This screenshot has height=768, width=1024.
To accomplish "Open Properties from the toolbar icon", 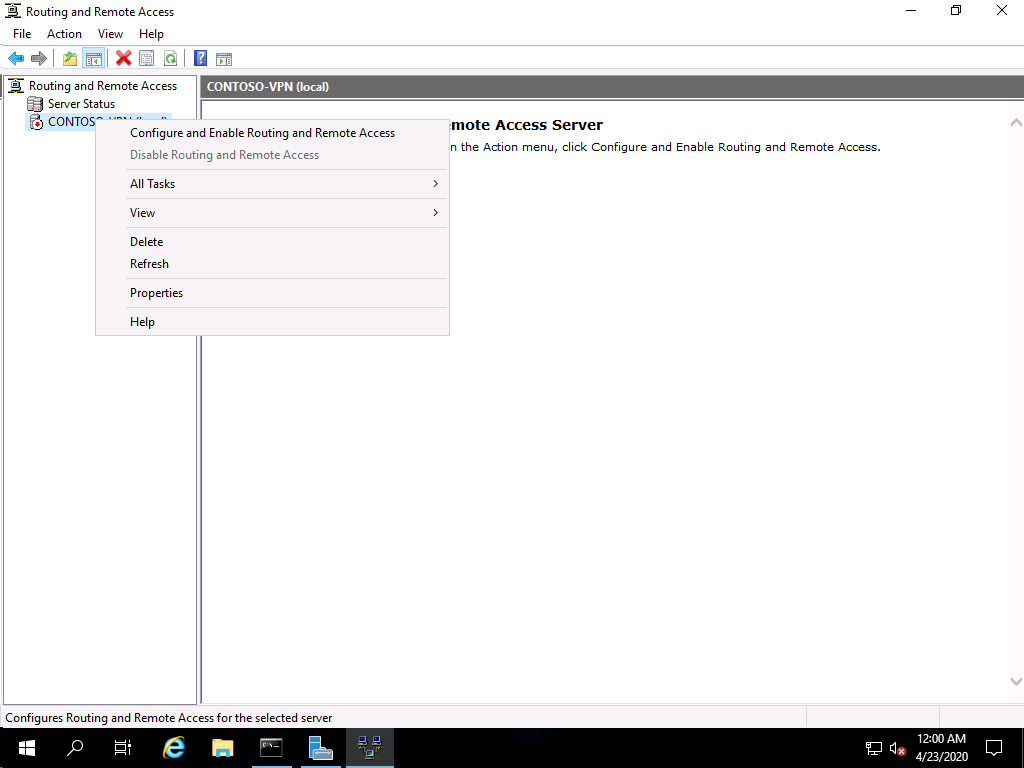I will pos(147,59).
